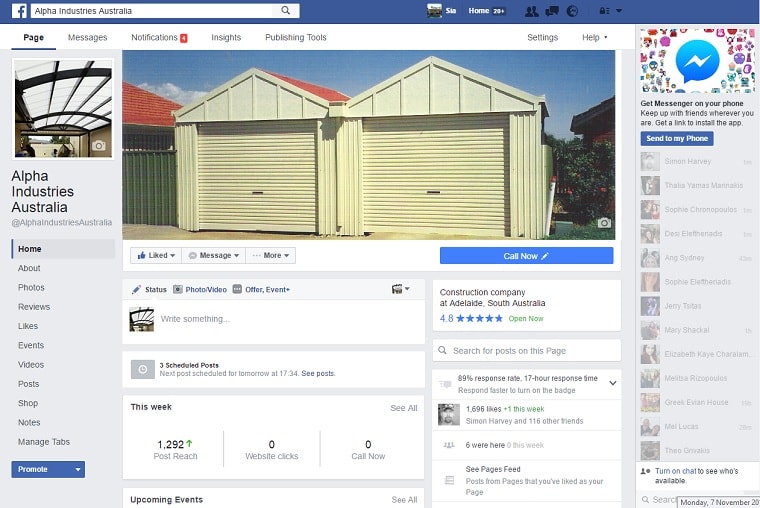Select Reviews in the left sidebar
This screenshot has height=508, width=760.
click(x=33, y=307)
